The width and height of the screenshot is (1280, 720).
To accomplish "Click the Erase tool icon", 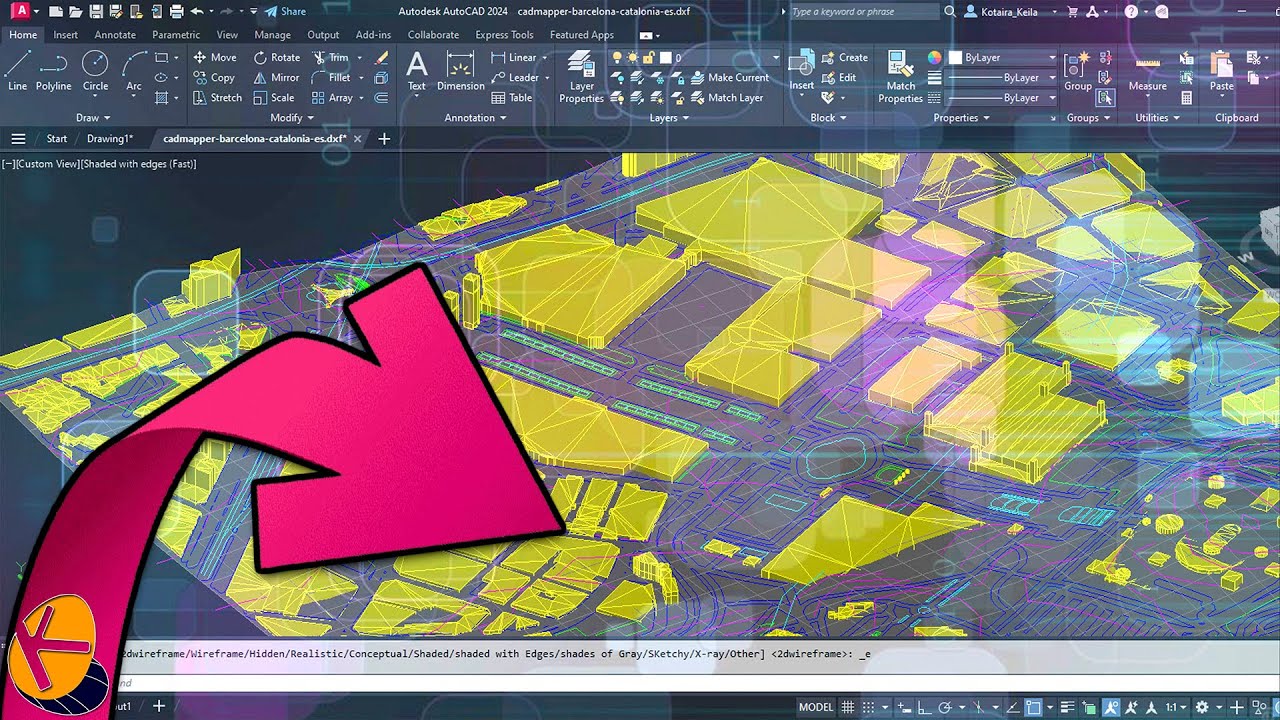I will 381,58.
